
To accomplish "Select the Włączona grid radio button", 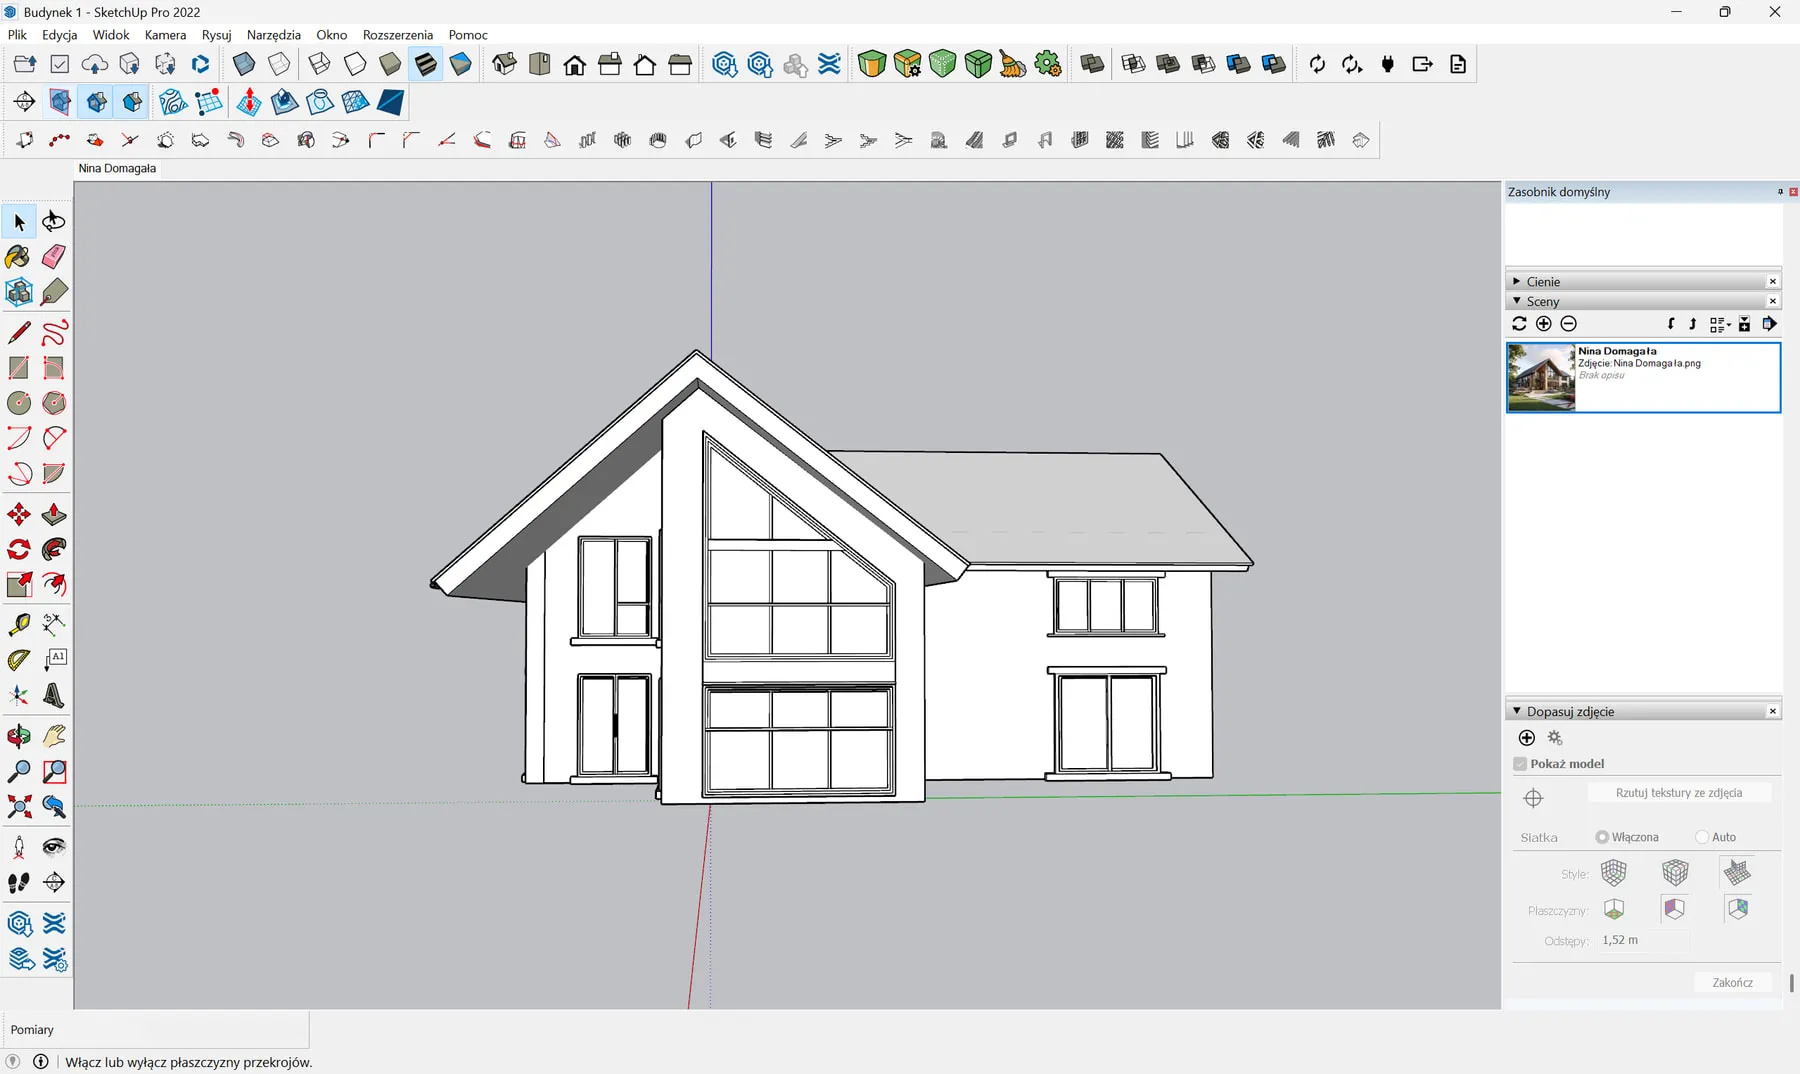I will (1602, 837).
